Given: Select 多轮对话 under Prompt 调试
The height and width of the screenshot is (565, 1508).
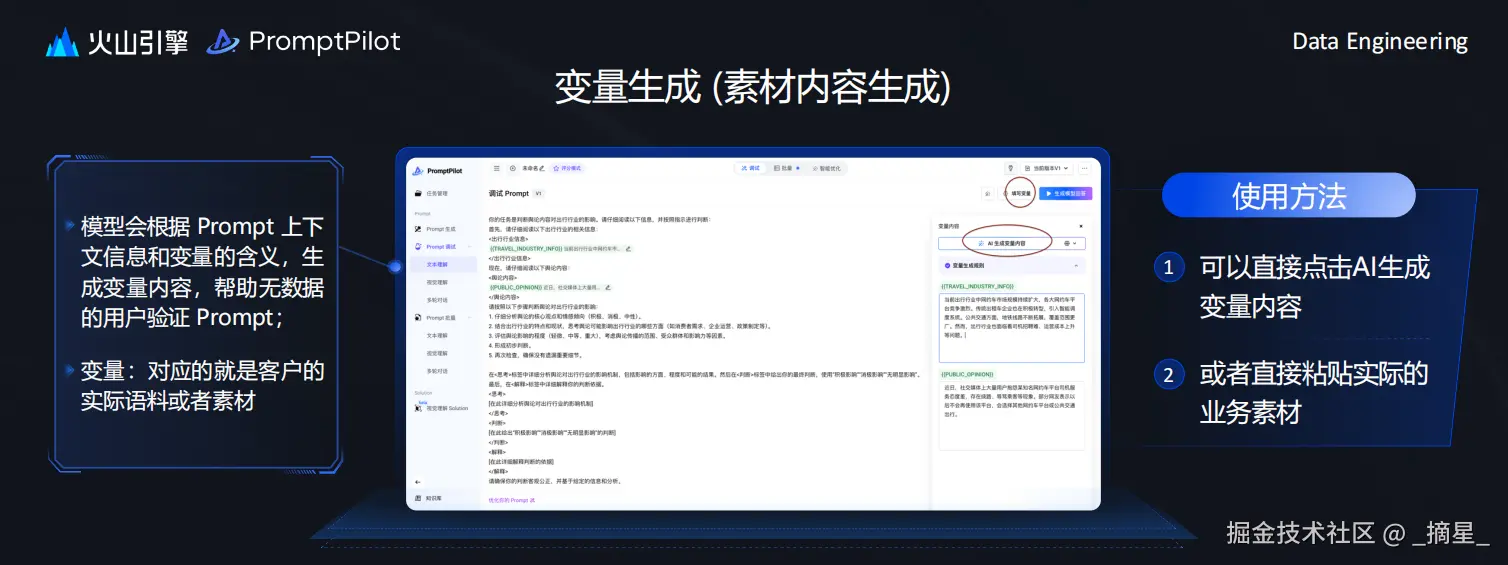Looking at the screenshot, I should pos(437,299).
